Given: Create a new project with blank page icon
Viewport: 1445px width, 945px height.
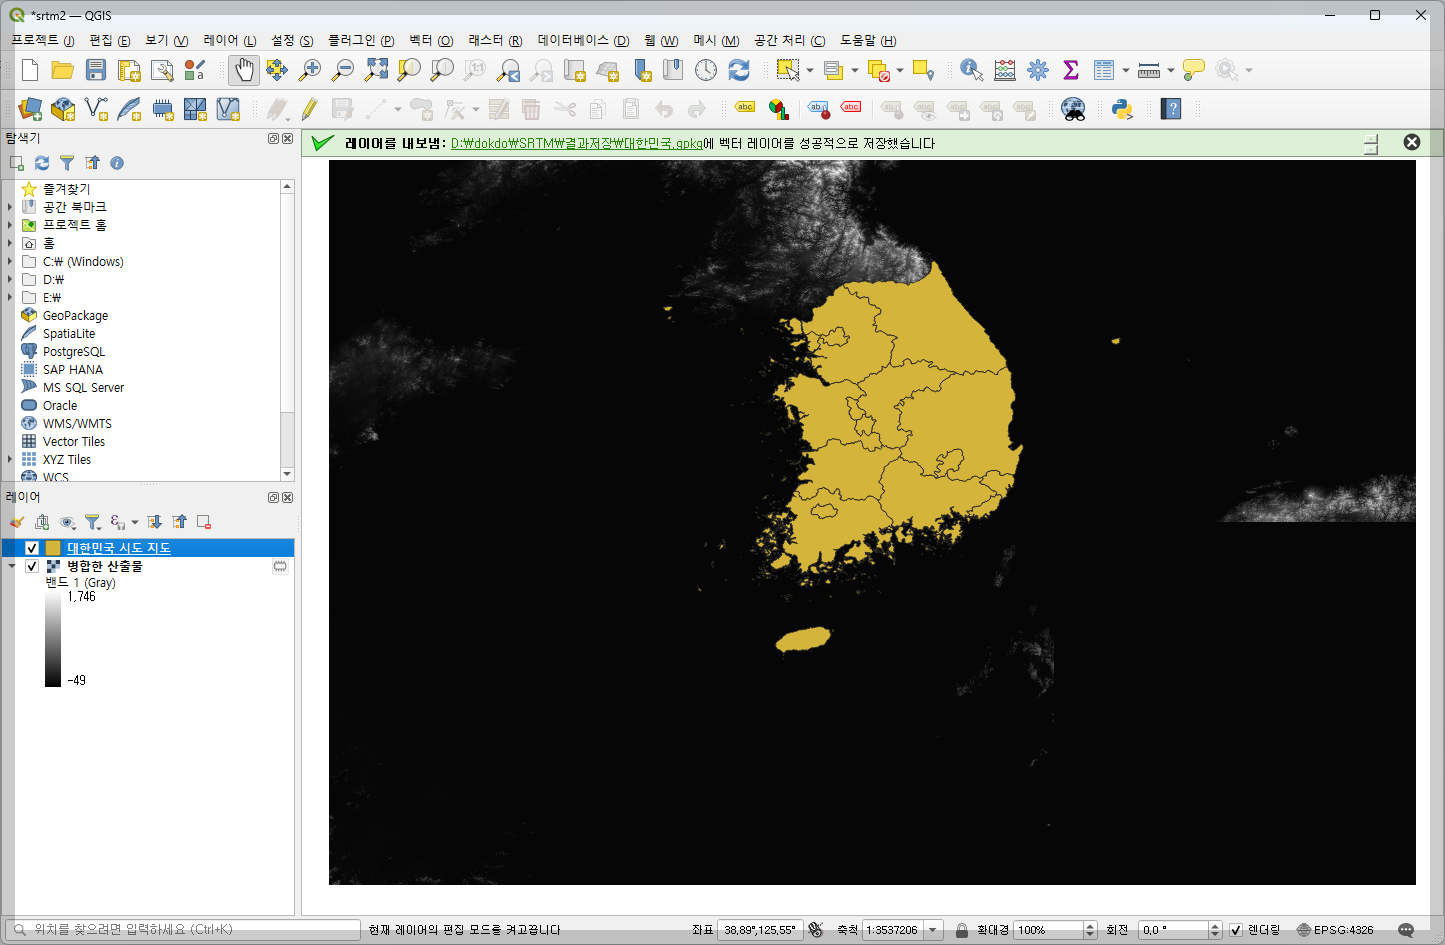Looking at the screenshot, I should pyautogui.click(x=30, y=70).
